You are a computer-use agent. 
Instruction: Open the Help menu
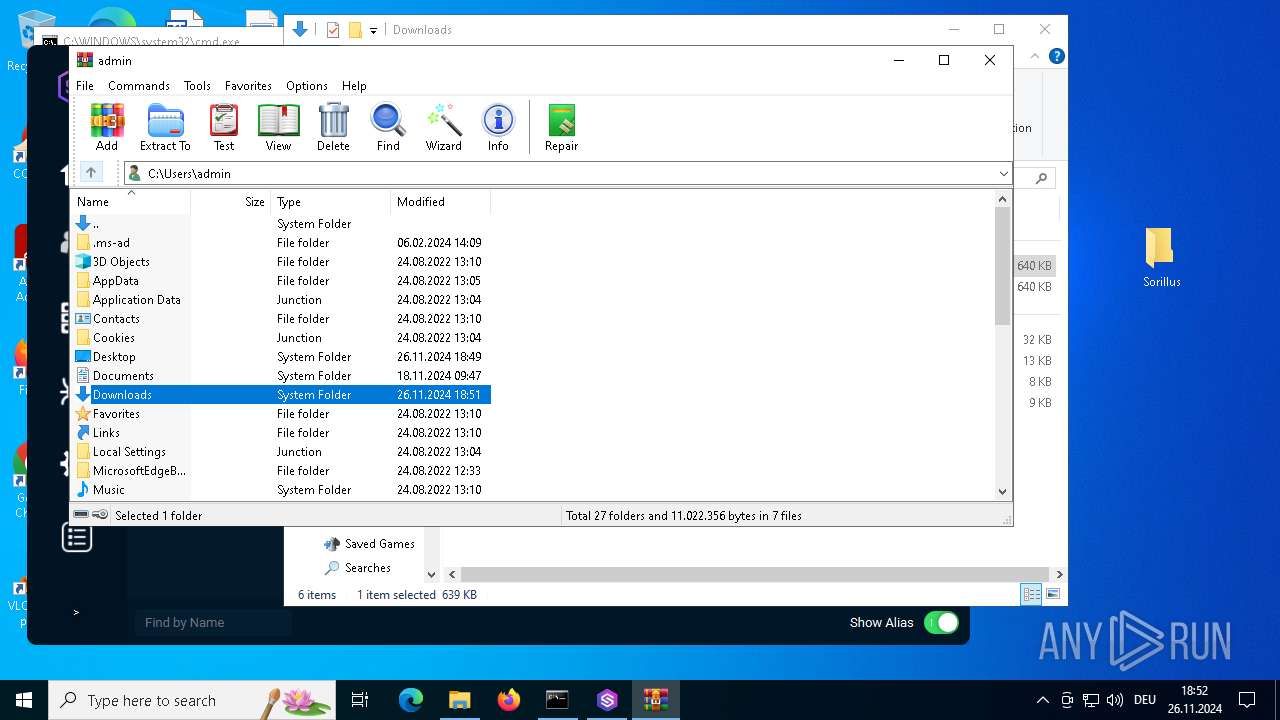354,86
